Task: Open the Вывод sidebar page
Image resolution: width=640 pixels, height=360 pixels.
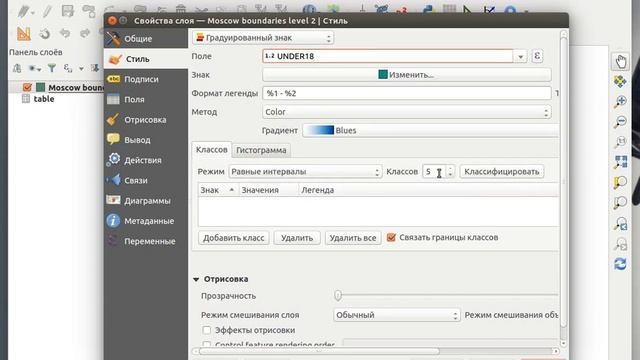Action: point(146,140)
